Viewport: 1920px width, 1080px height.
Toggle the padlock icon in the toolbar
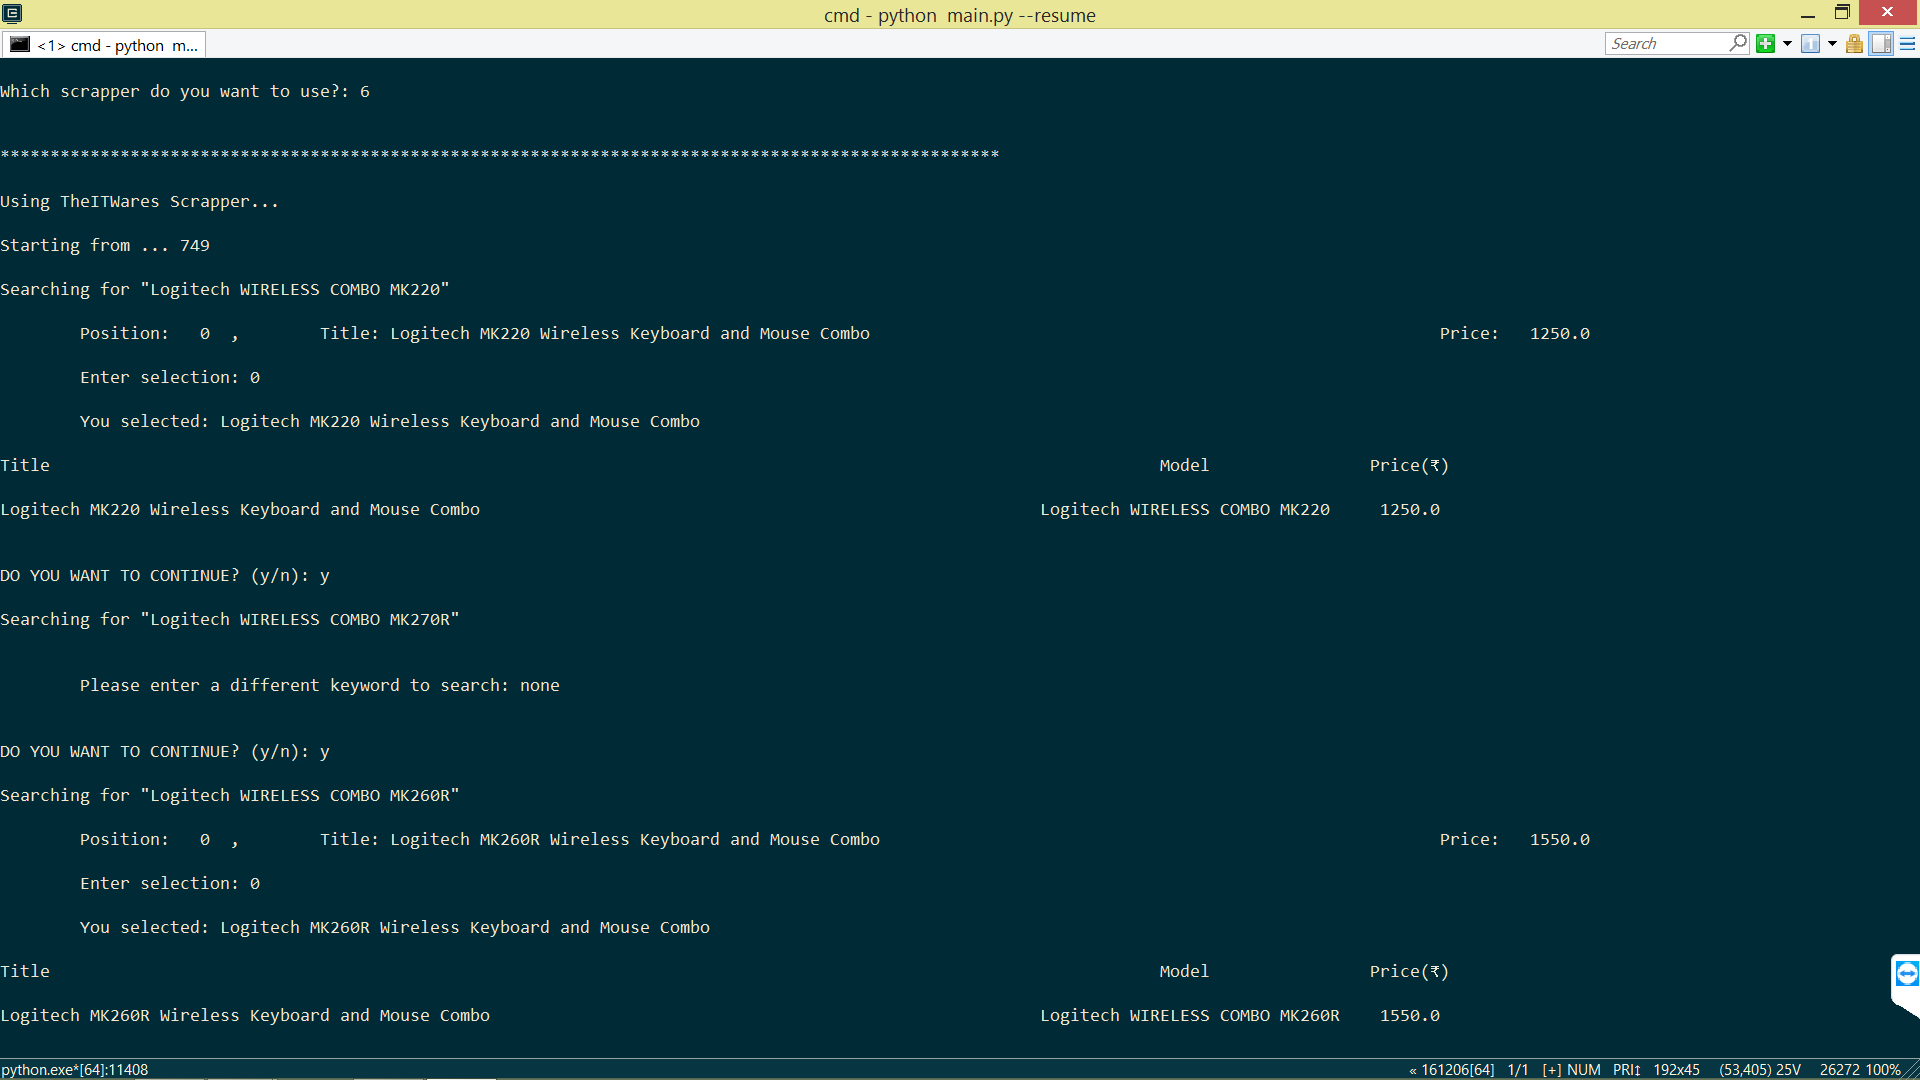[1854, 44]
